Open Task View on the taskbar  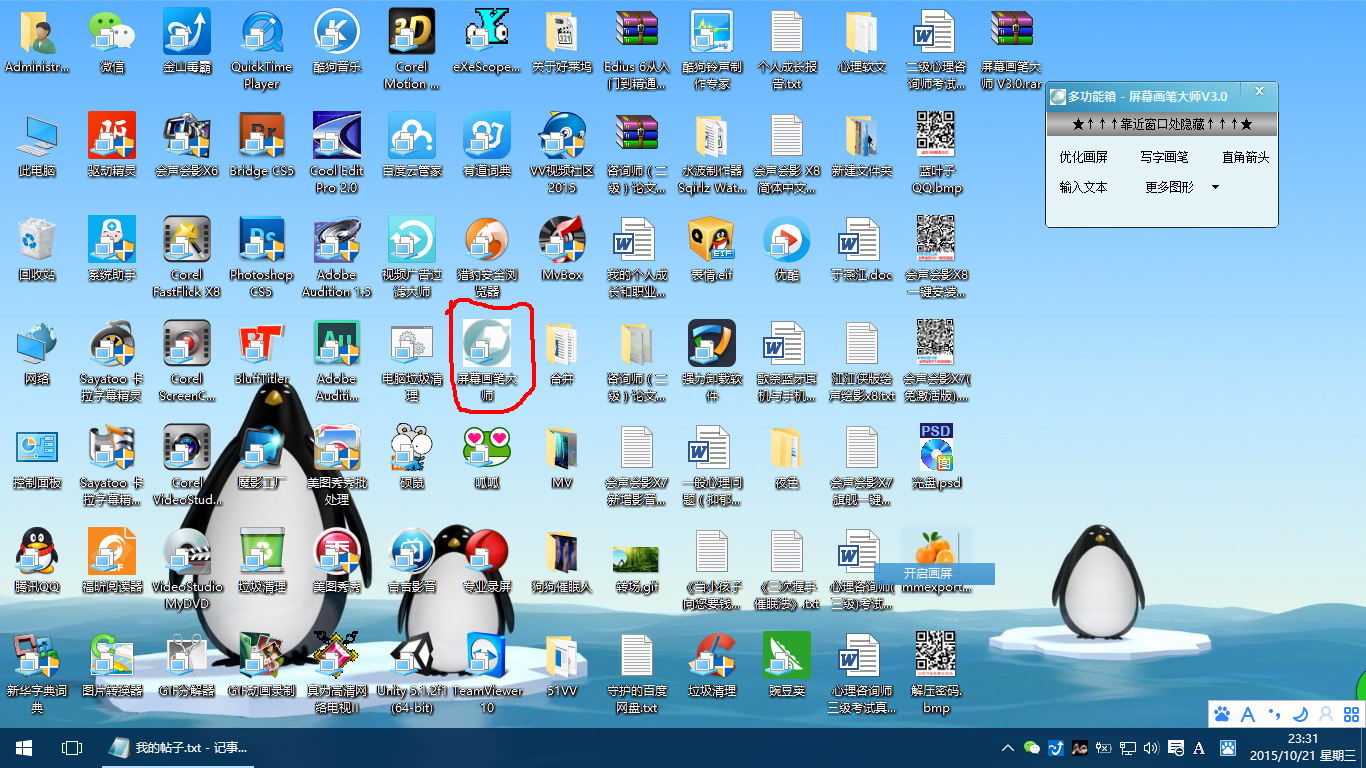pos(72,748)
